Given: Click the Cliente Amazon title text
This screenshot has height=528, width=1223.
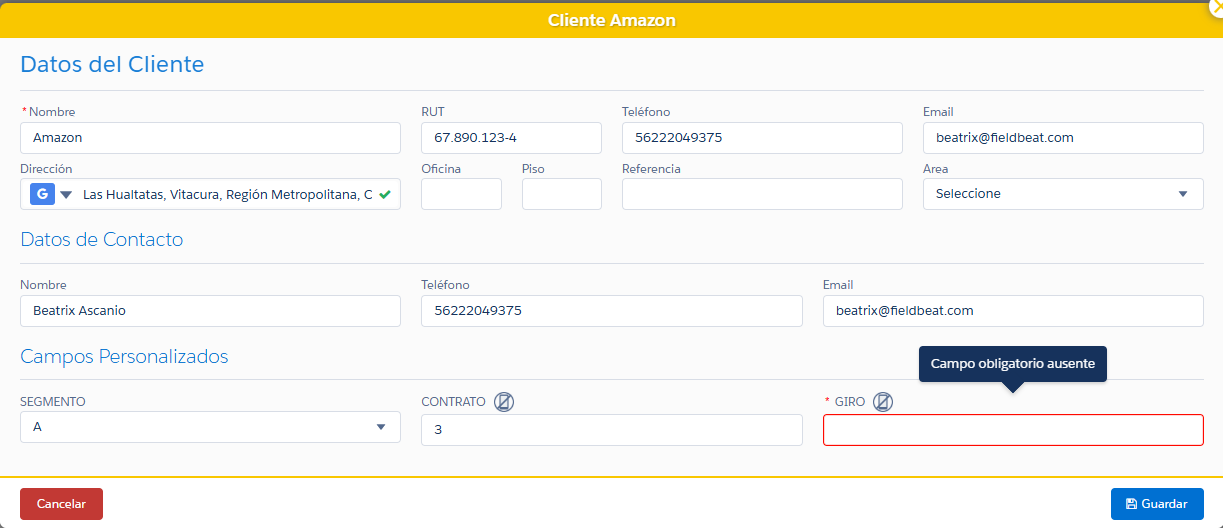Looking at the screenshot, I should coord(611,20).
